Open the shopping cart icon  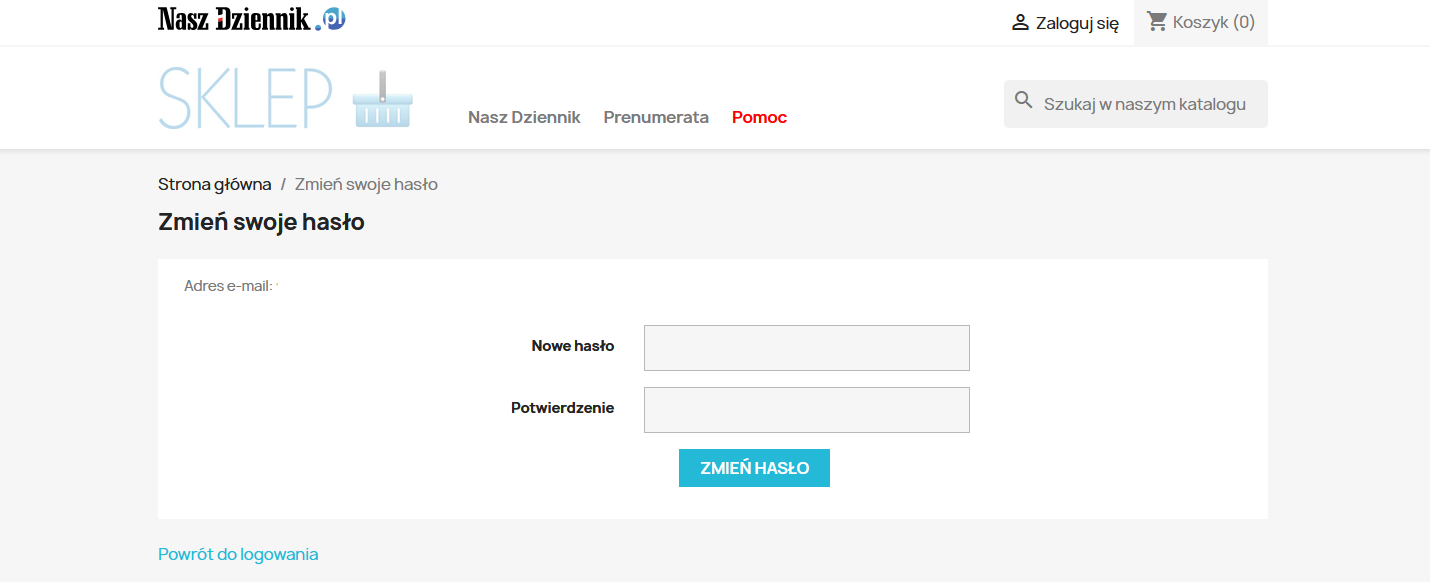click(x=1156, y=21)
